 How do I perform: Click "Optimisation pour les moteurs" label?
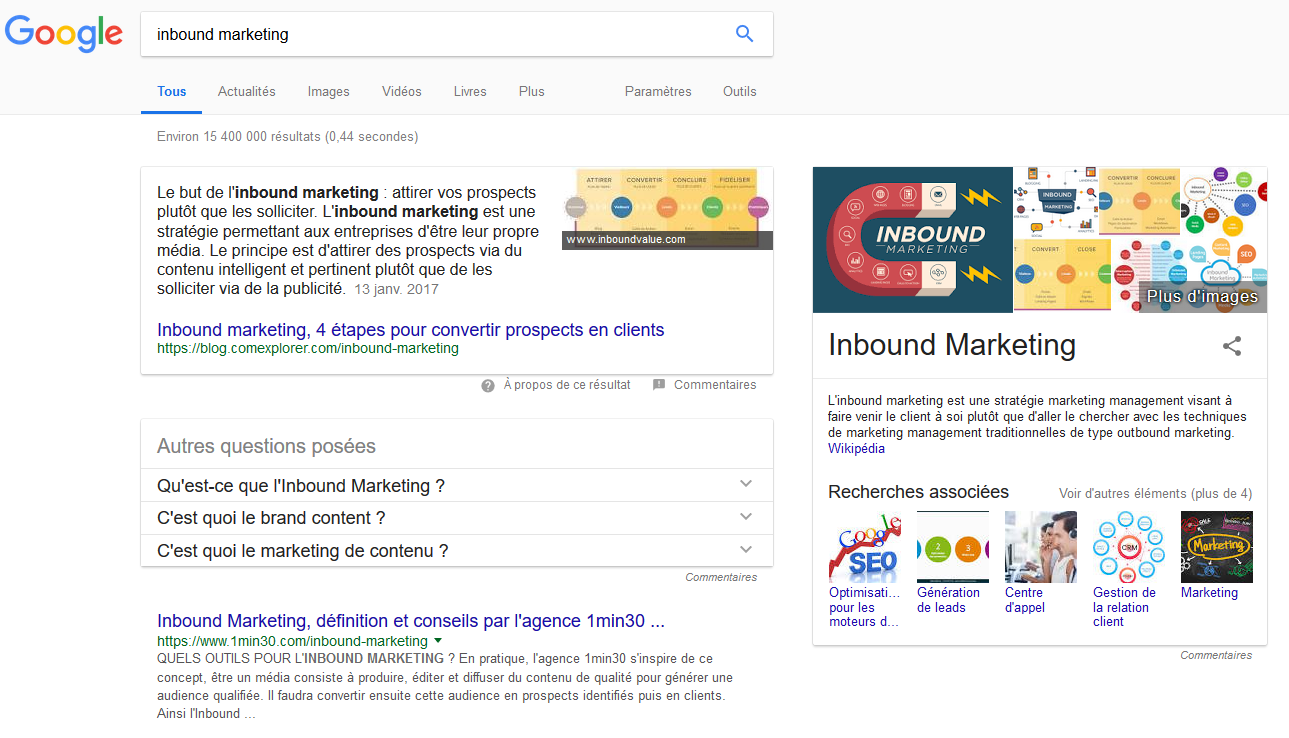click(x=864, y=607)
